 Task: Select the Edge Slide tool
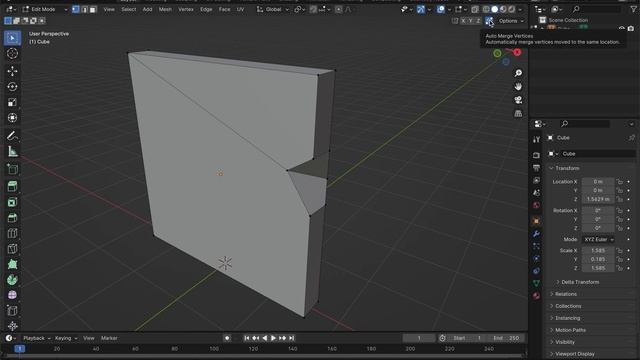pos(12,310)
